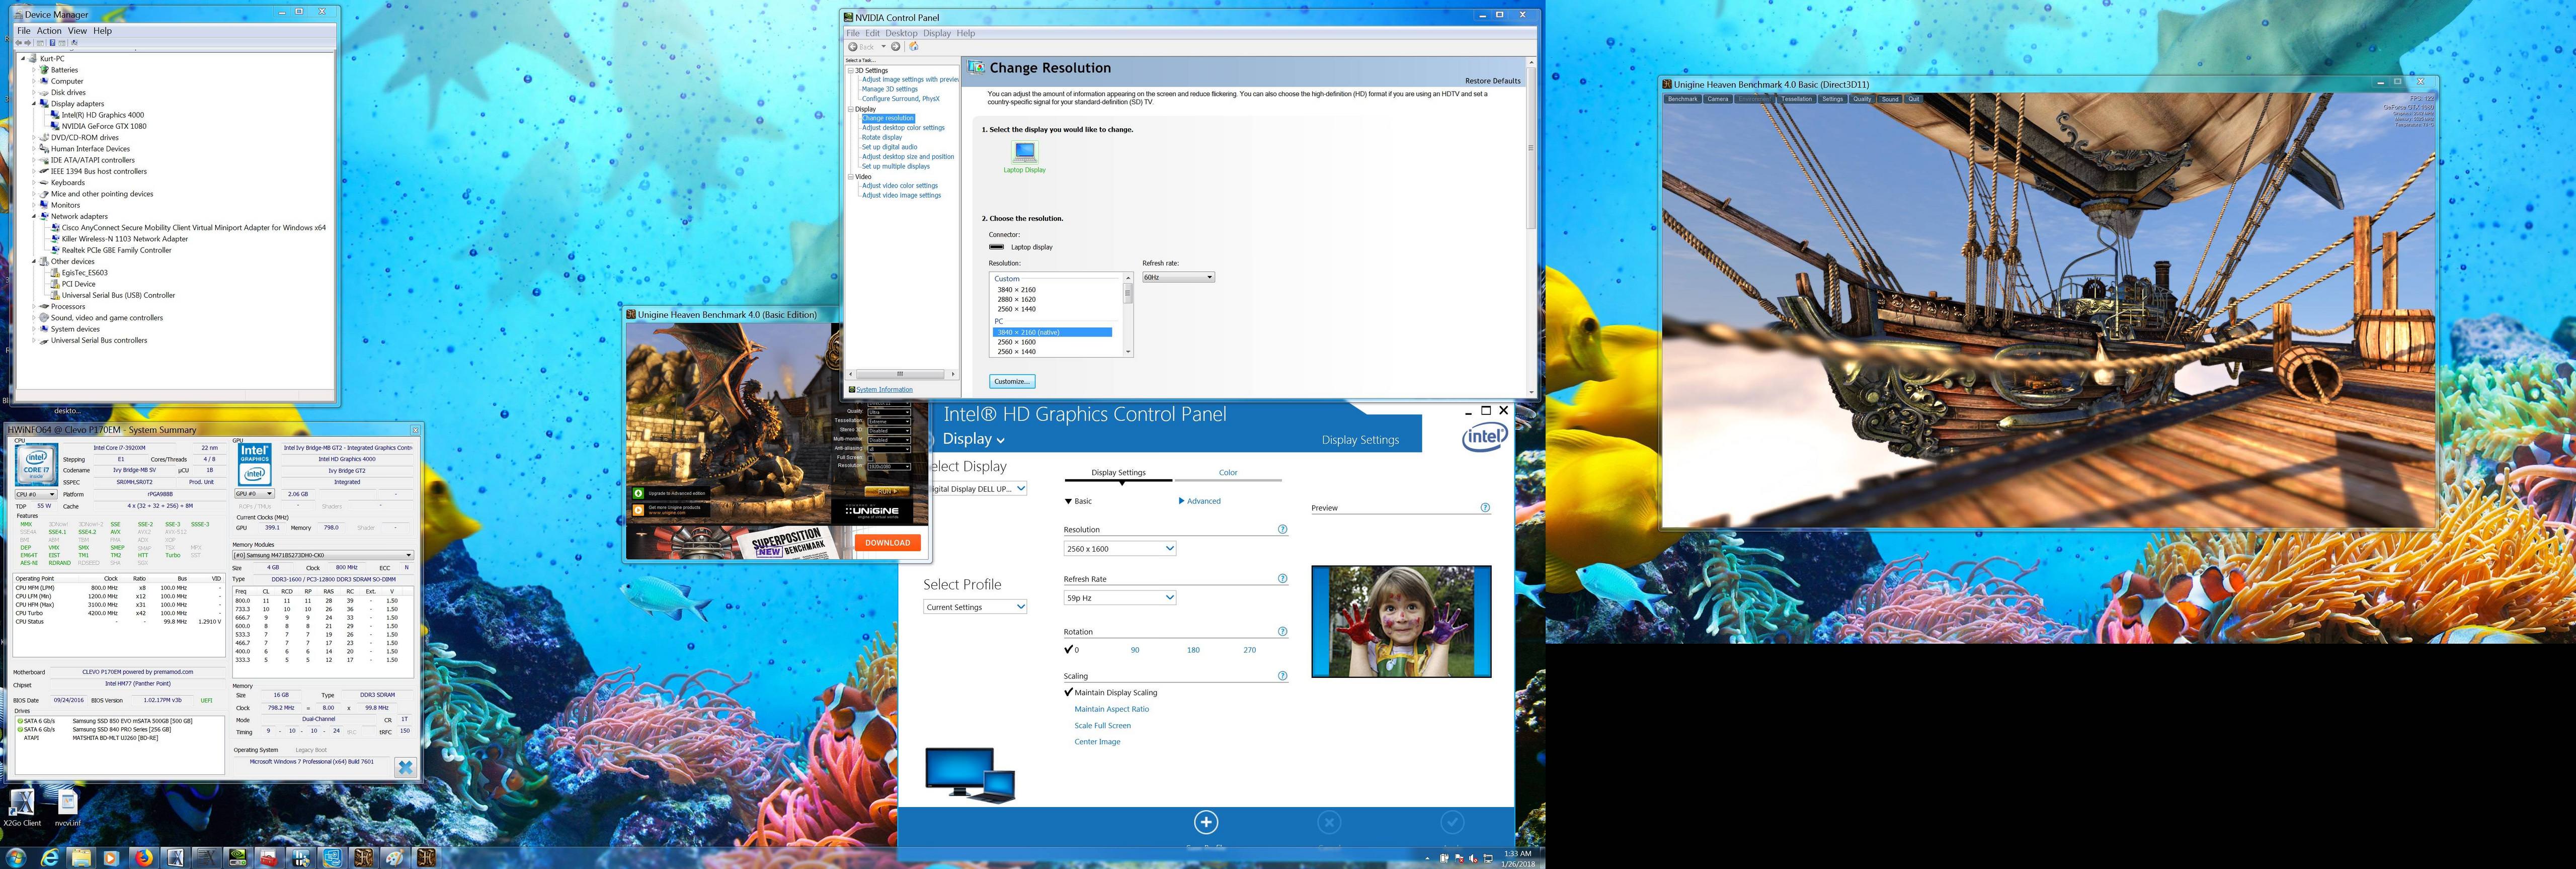Click the Intel Core i7 logo in HWiNFO
The height and width of the screenshot is (869, 2576).
37,465
